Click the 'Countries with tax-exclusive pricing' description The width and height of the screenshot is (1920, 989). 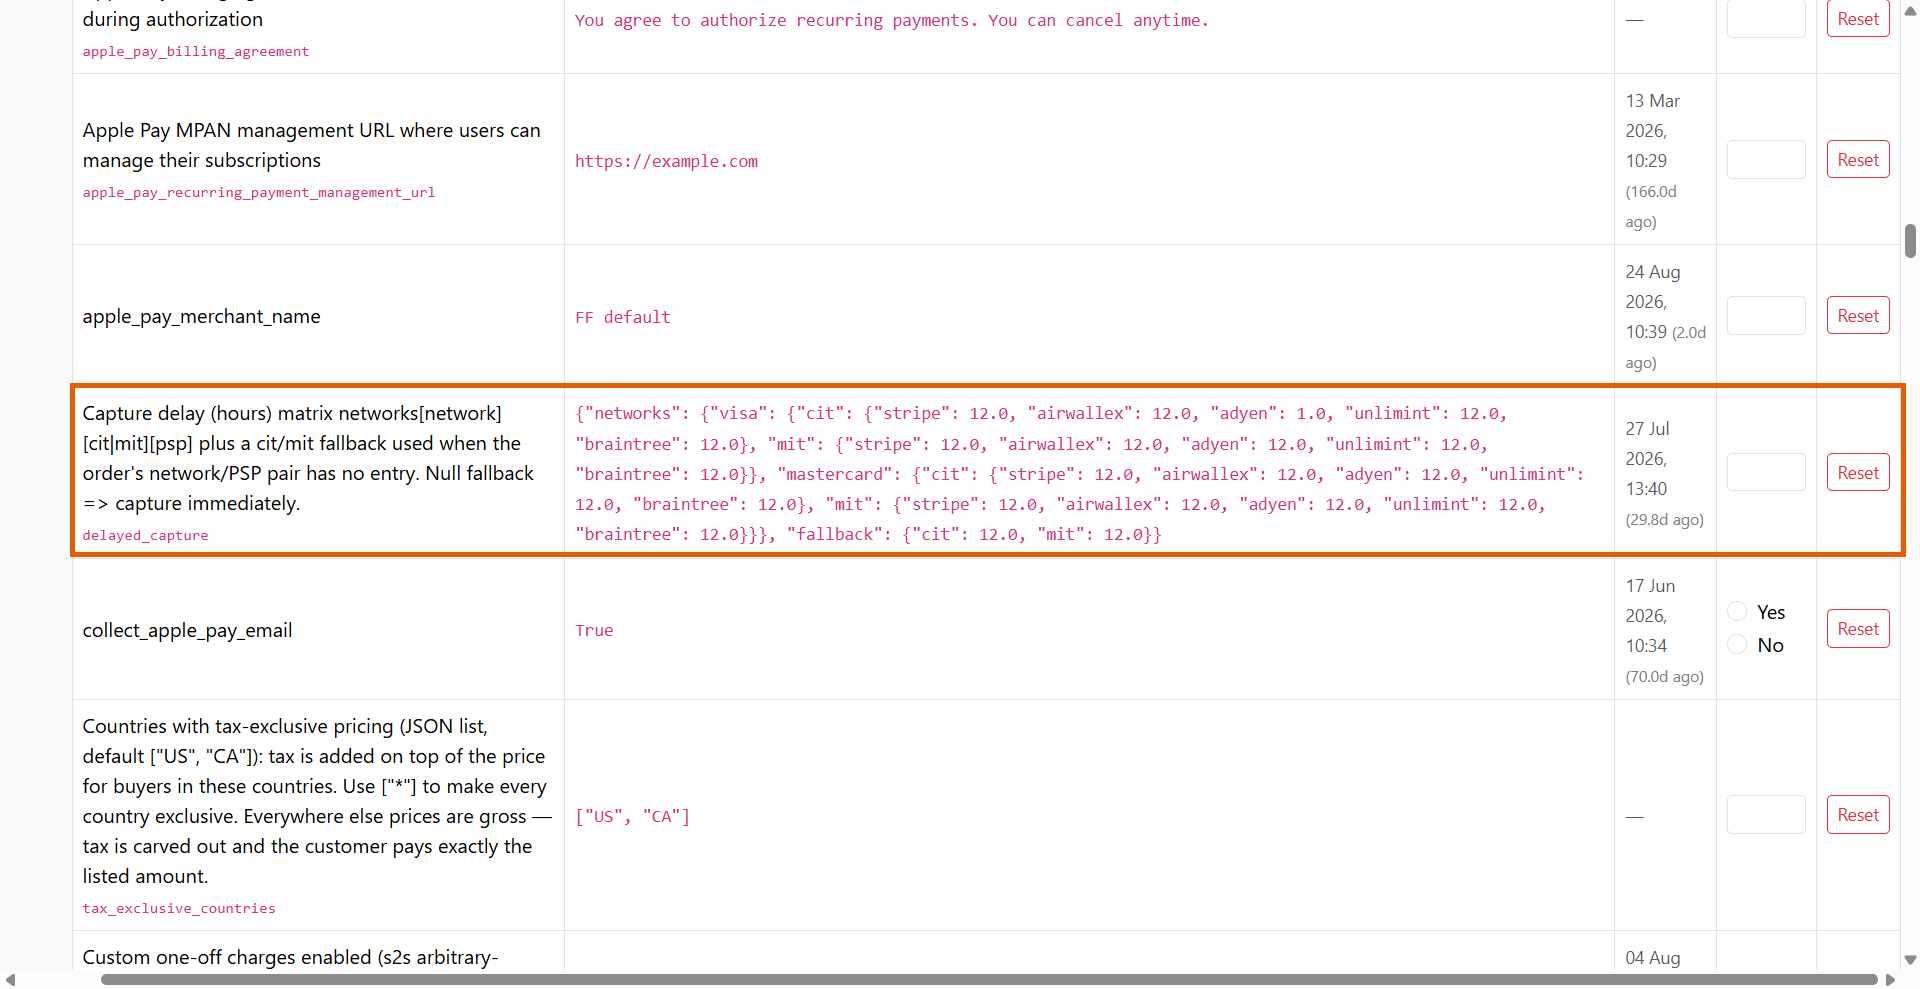317,802
